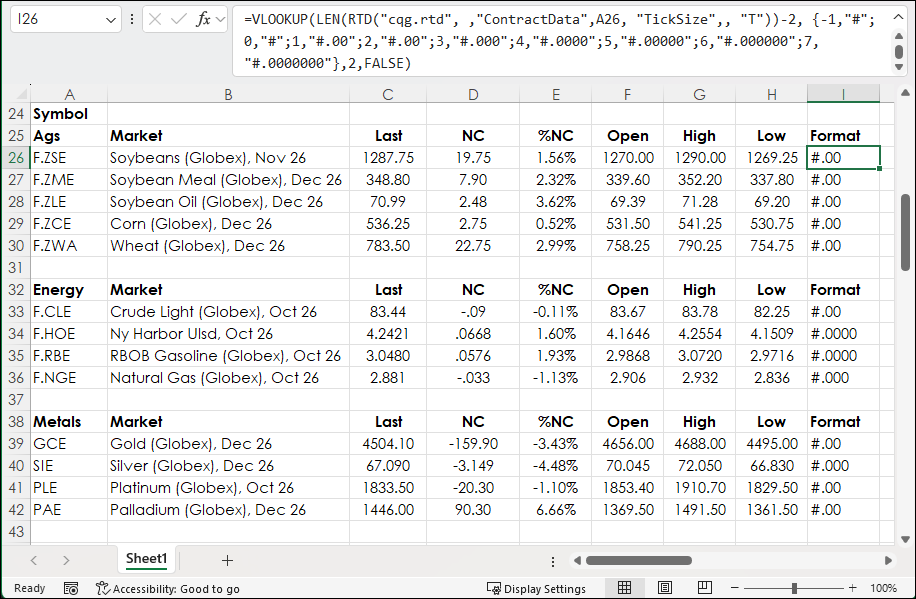Select the Energy header cell
This screenshot has width=916, height=599.
pos(69,290)
